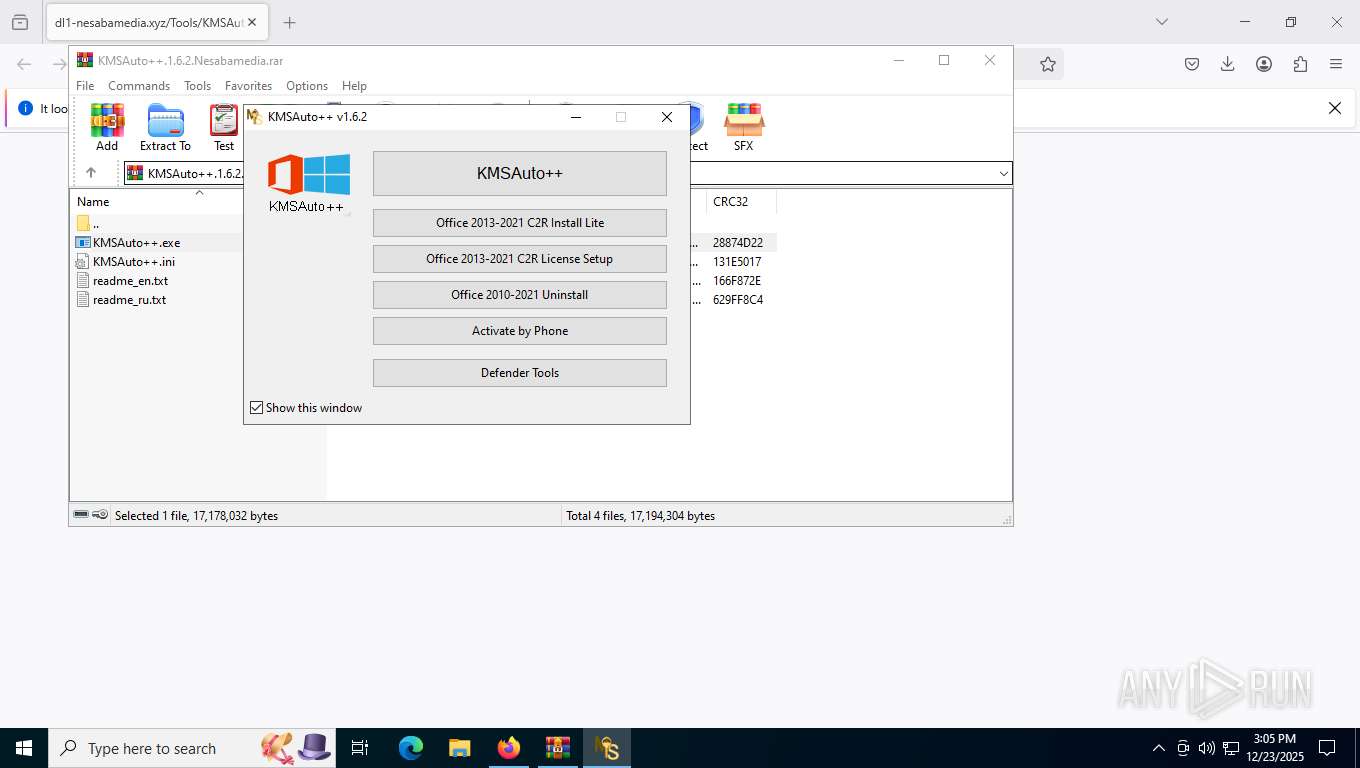Open the Favorites menu
The image size is (1360, 768).
point(248,86)
